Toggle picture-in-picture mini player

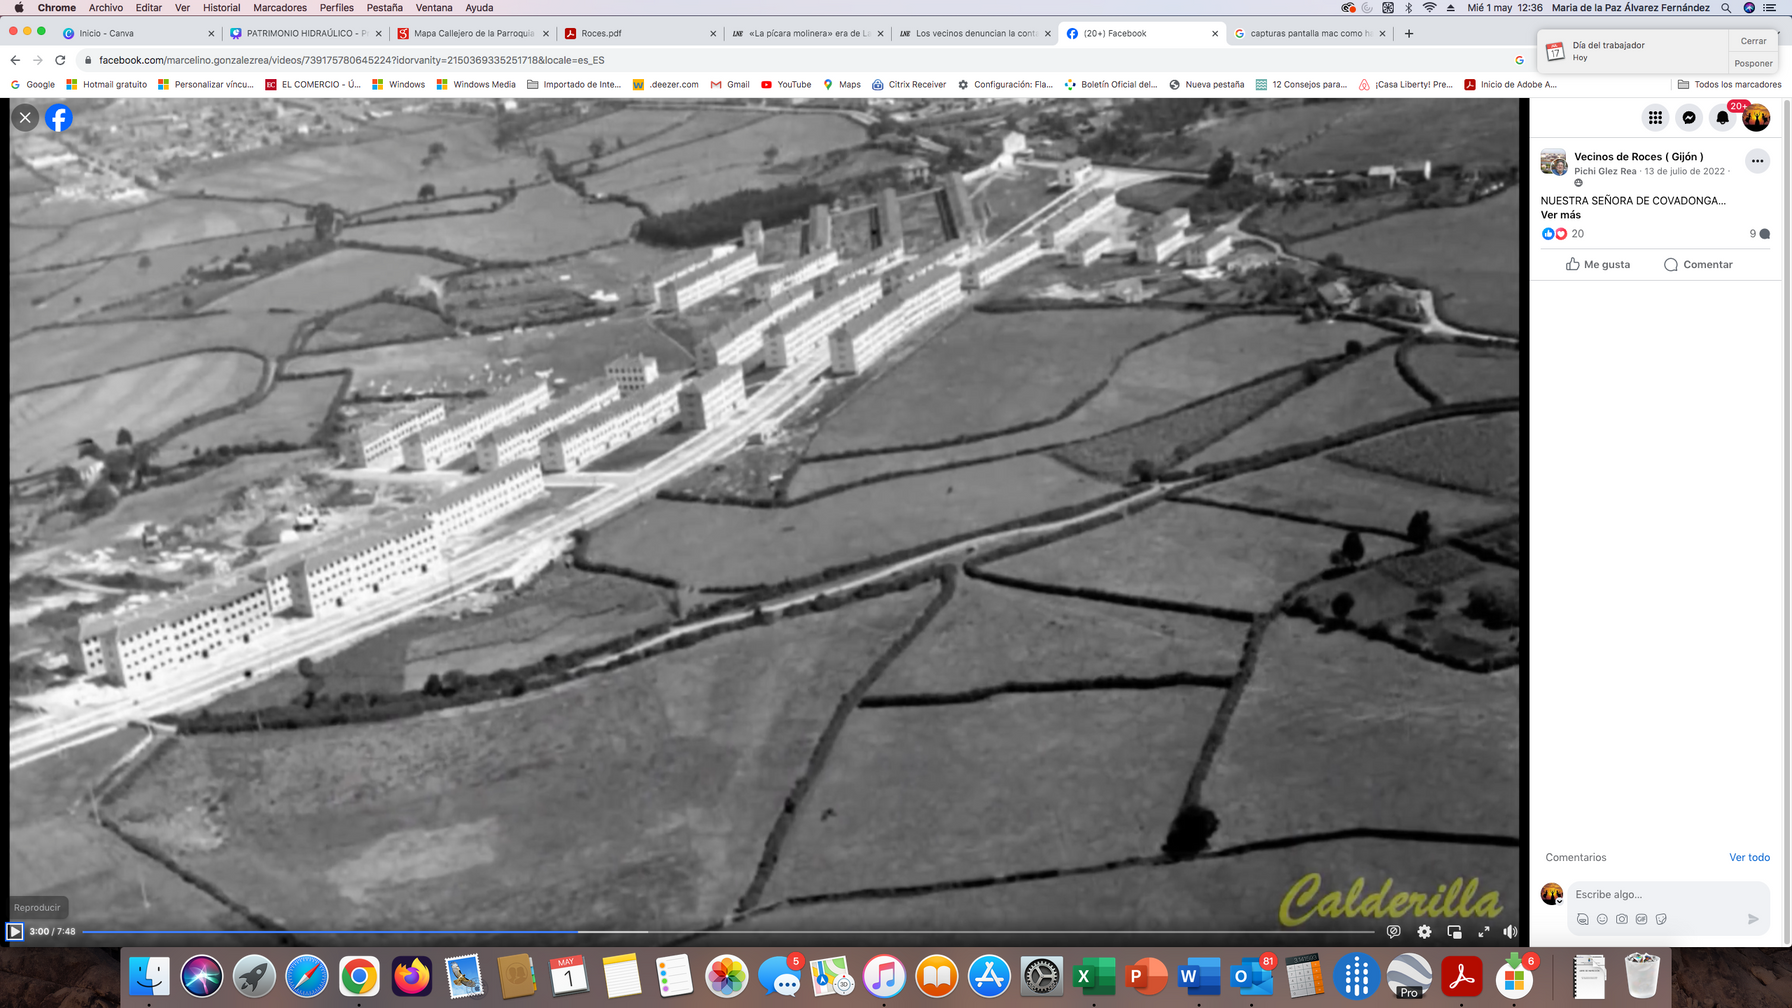tap(1454, 932)
